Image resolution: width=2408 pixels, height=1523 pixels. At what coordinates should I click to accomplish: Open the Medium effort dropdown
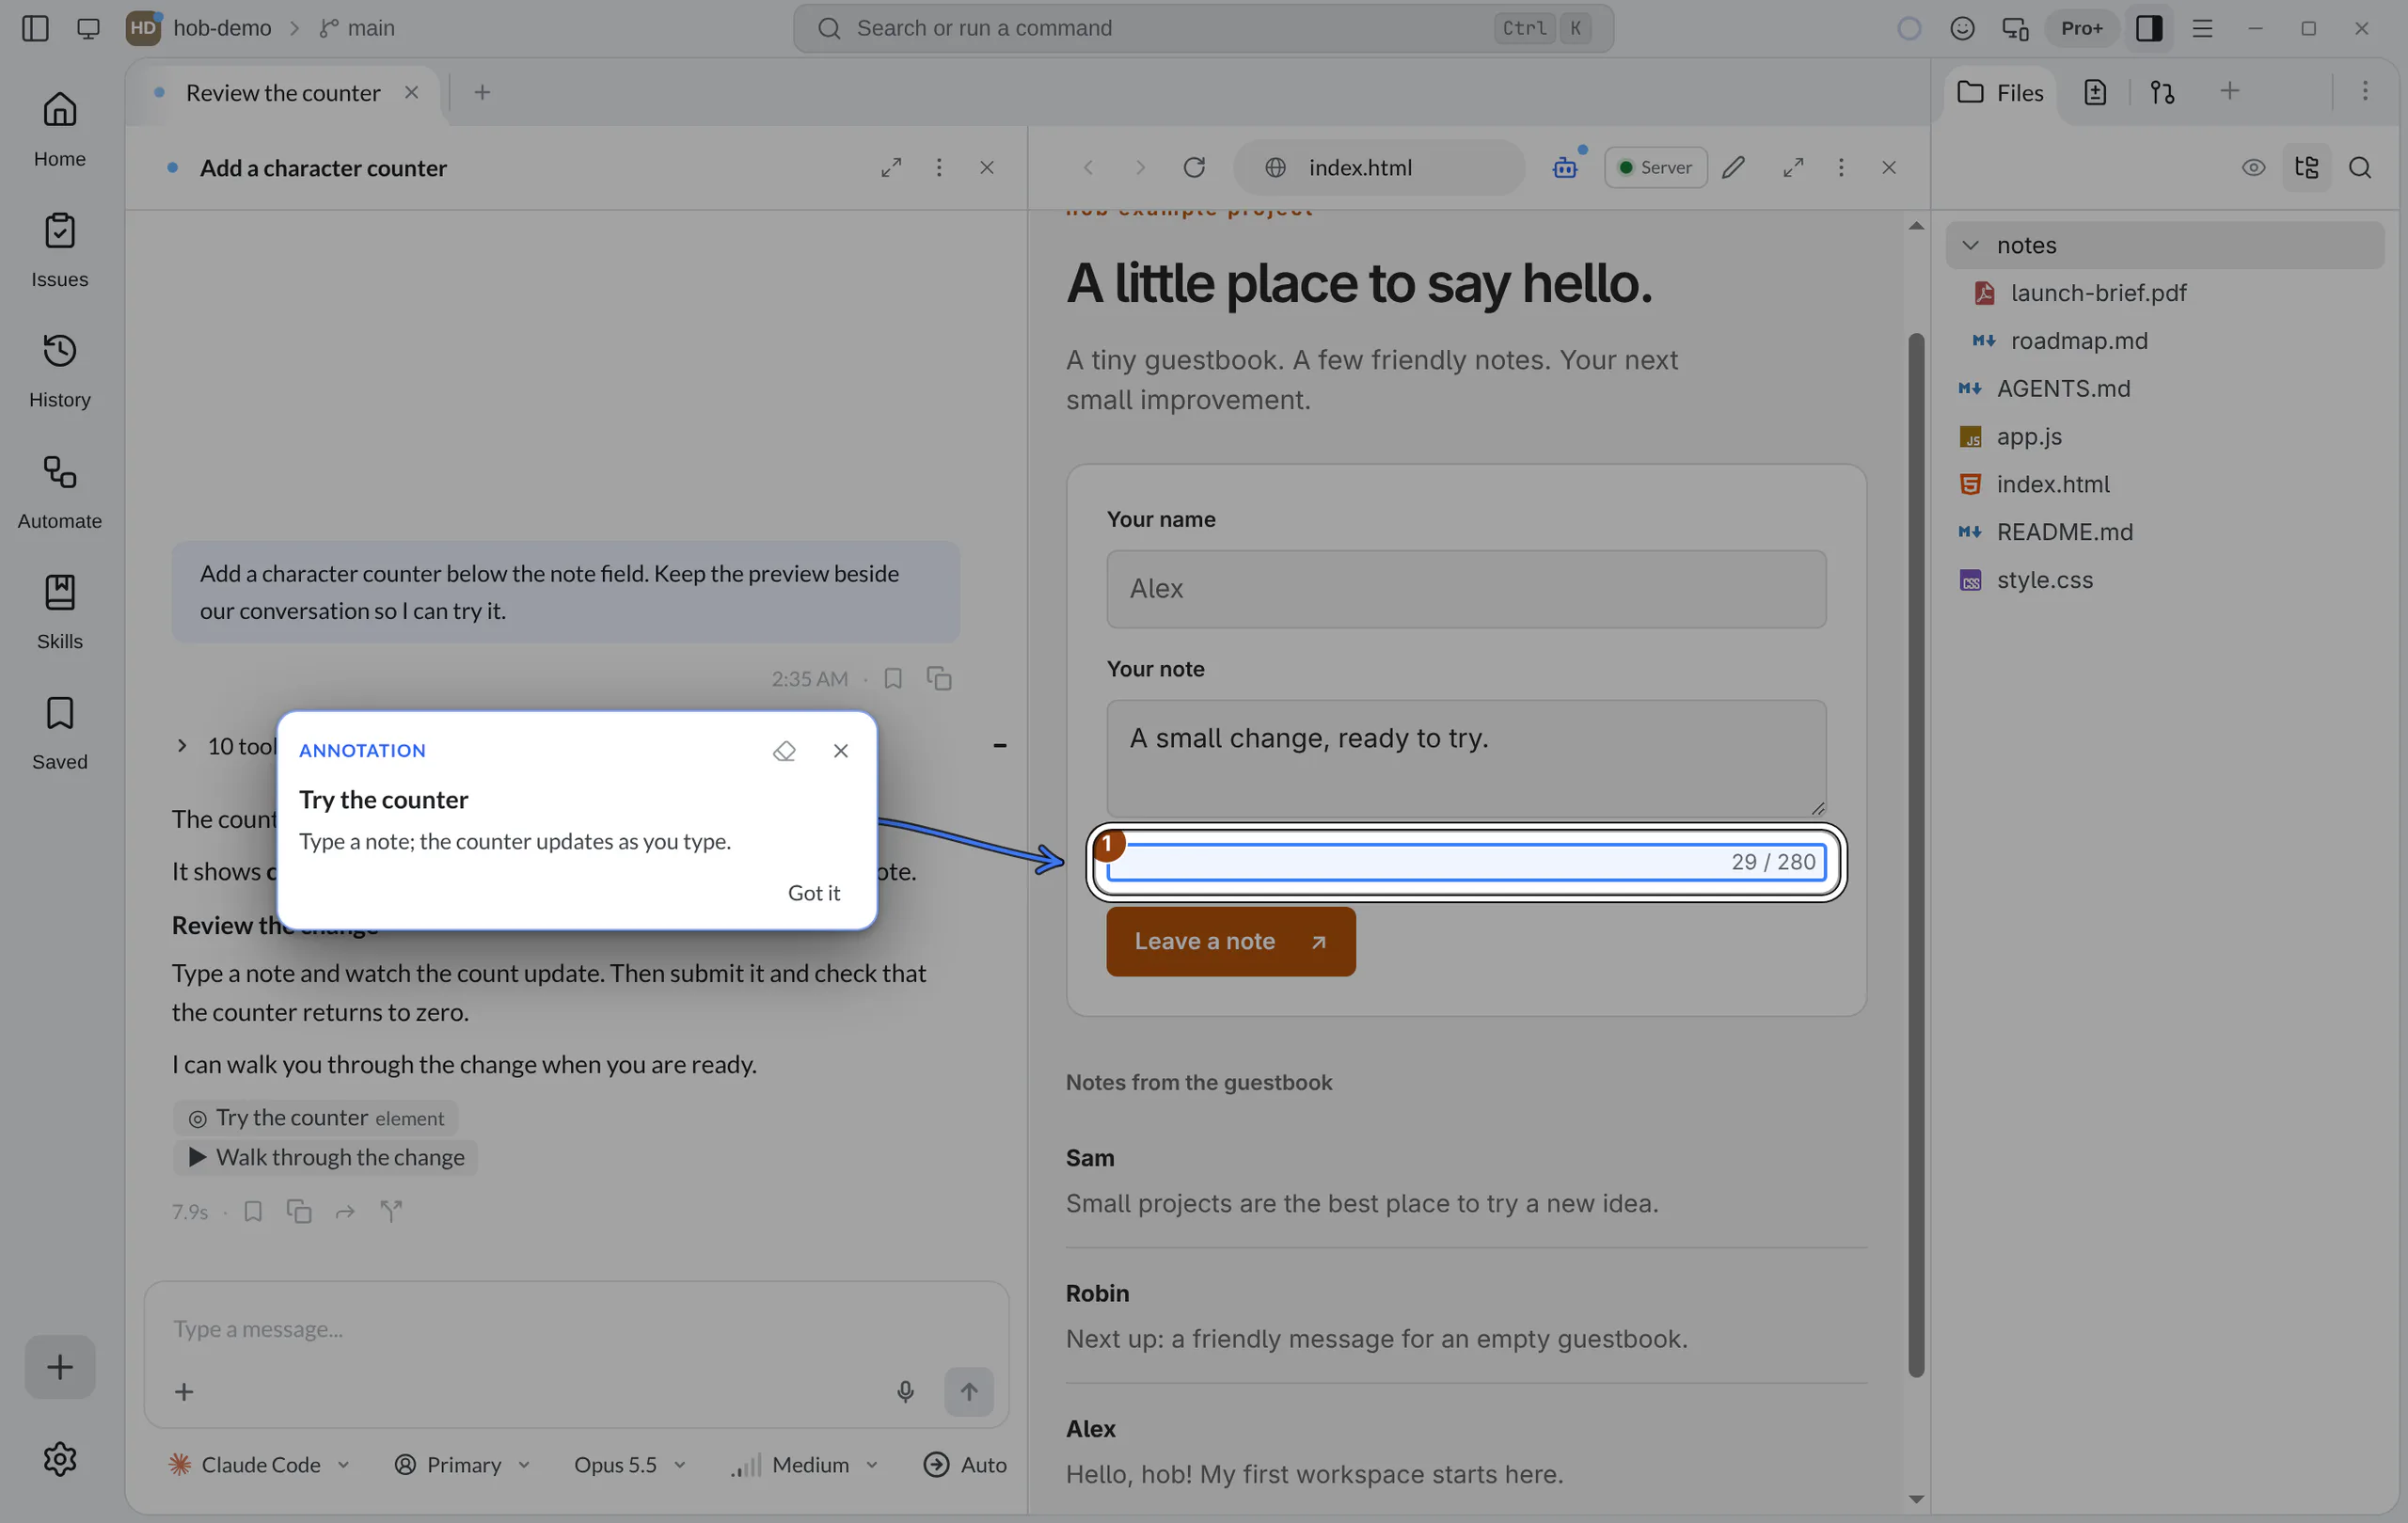pos(805,1464)
